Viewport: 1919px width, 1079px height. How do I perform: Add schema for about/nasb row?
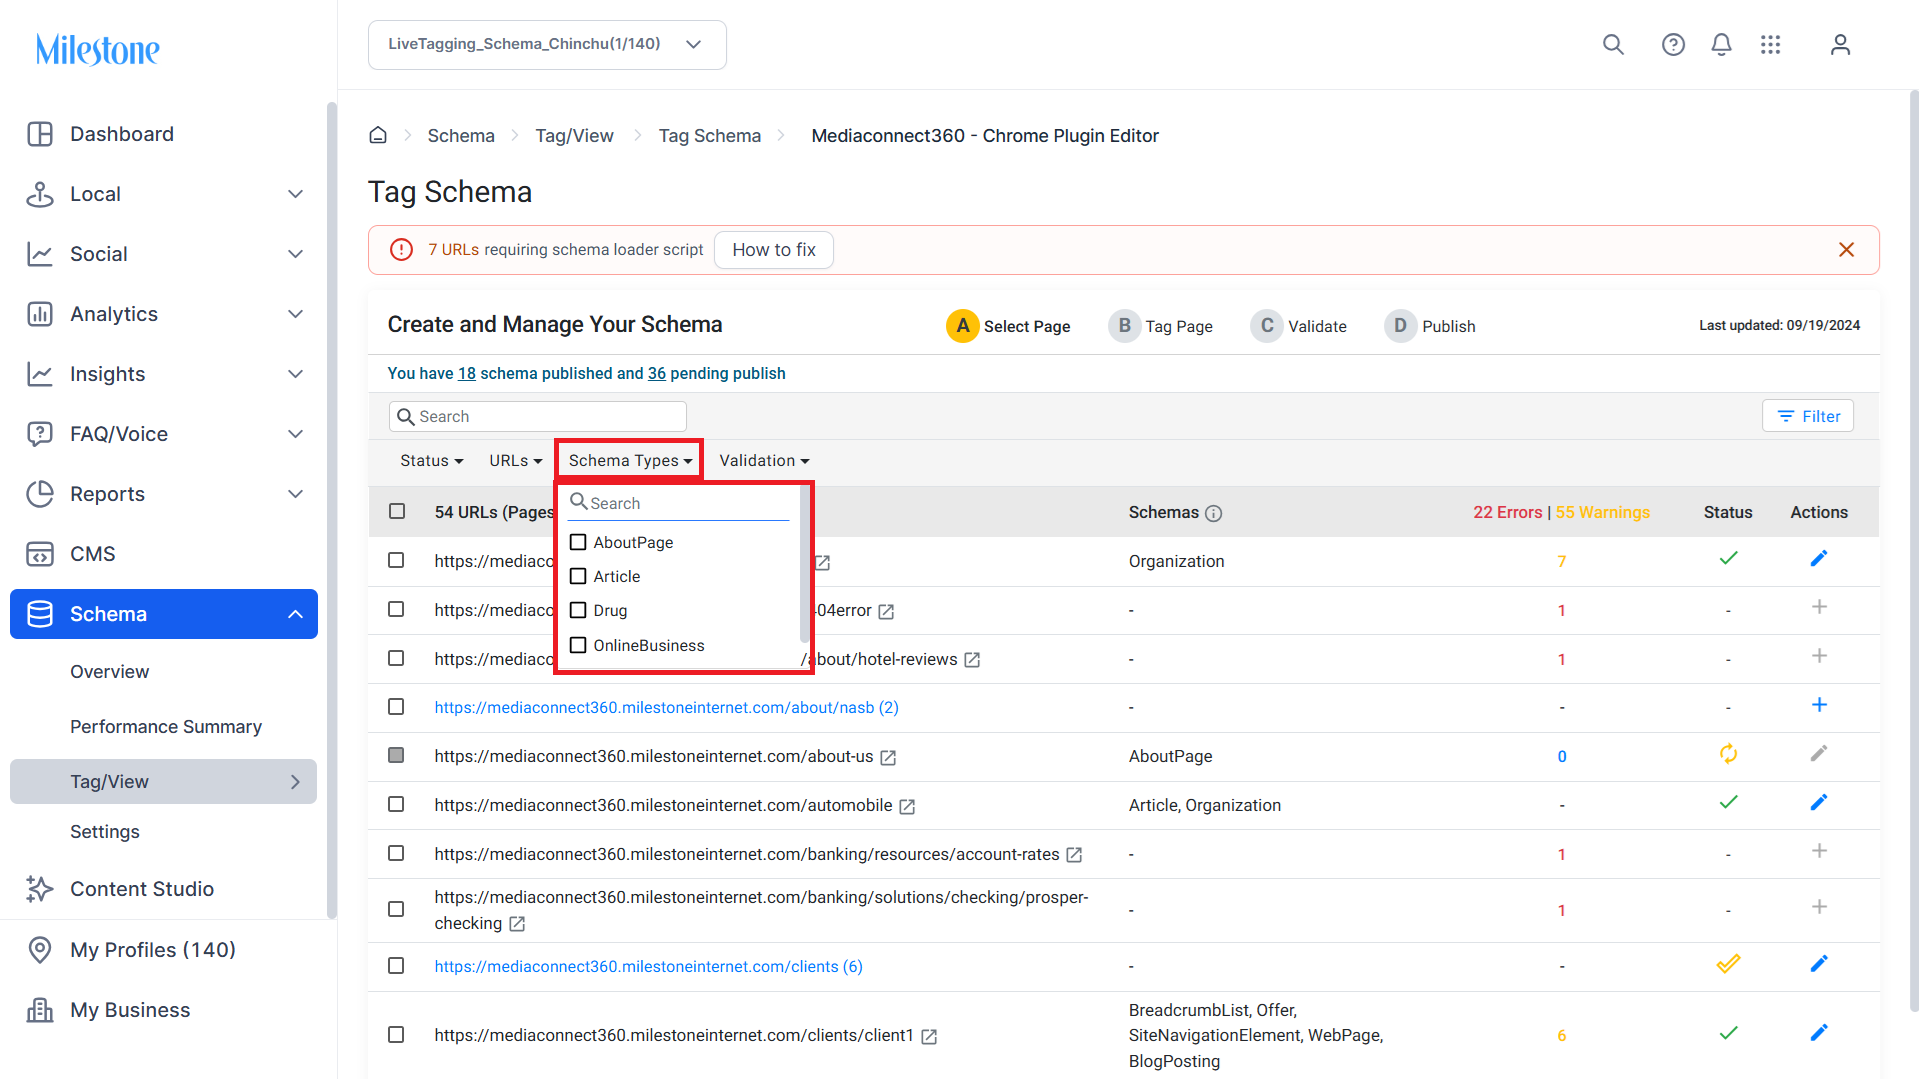[x=1819, y=705]
